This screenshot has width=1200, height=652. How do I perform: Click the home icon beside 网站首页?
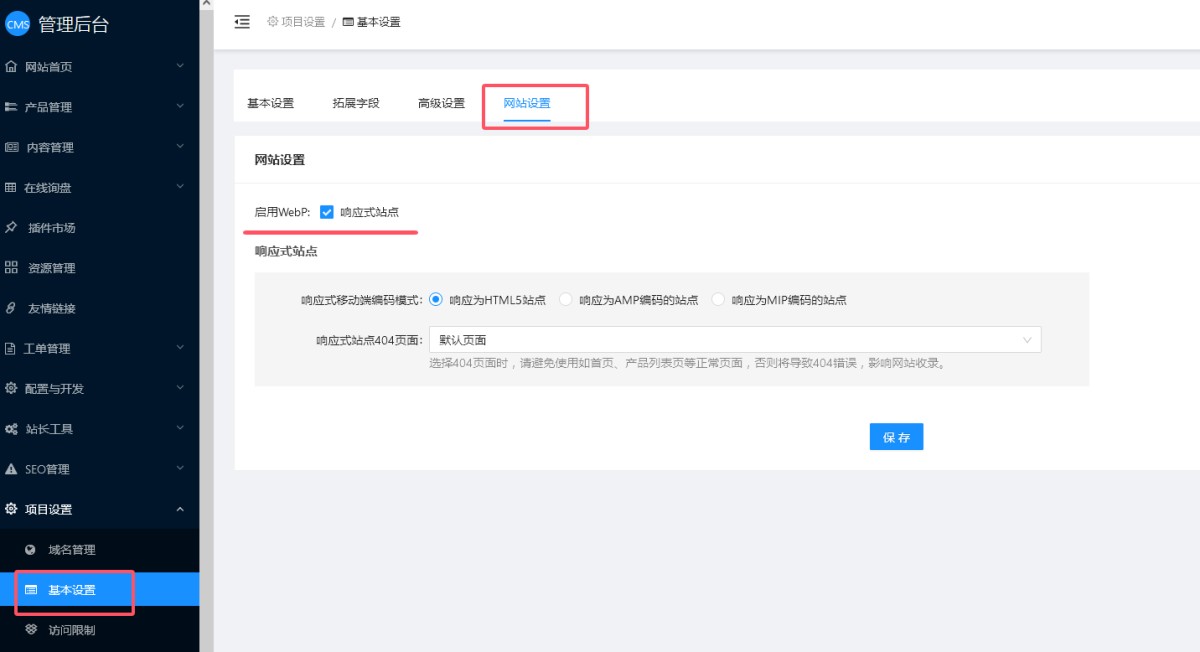point(11,67)
